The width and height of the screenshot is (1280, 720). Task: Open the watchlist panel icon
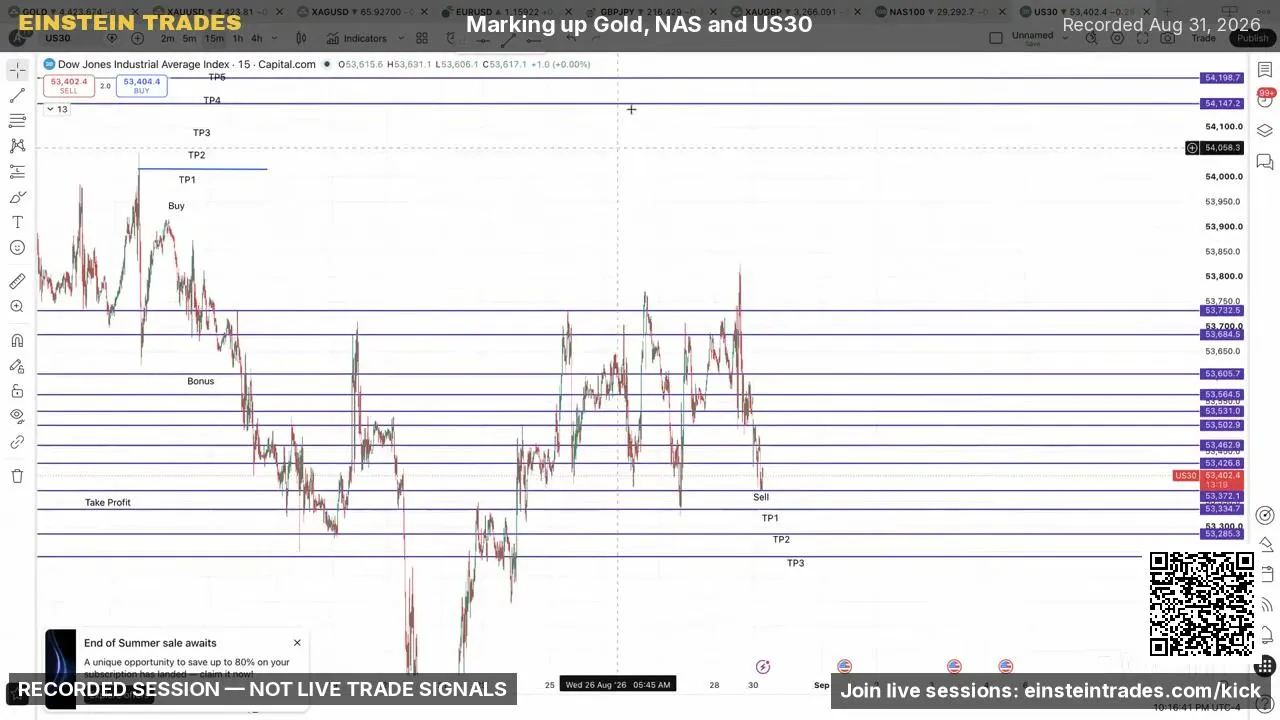coord(1265,69)
